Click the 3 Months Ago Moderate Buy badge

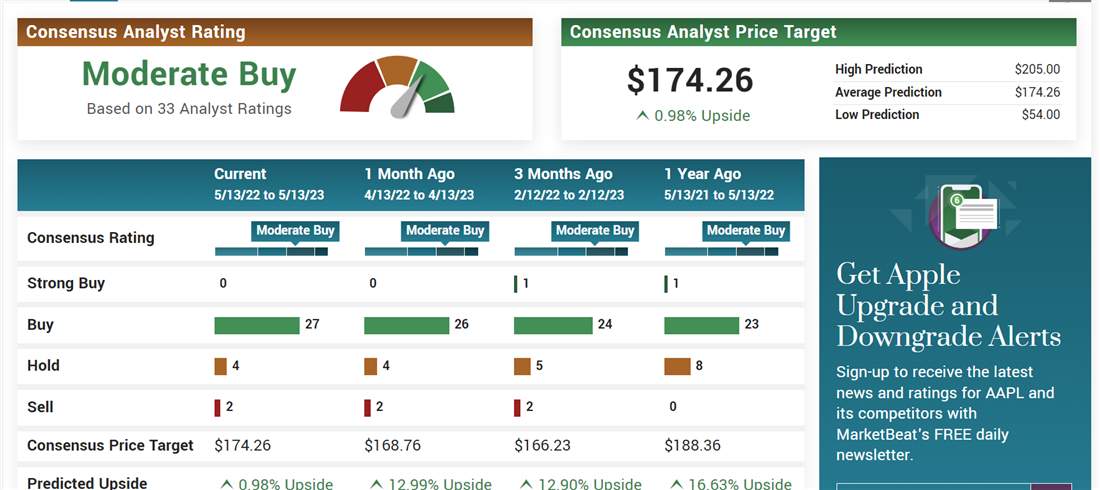[595, 231]
